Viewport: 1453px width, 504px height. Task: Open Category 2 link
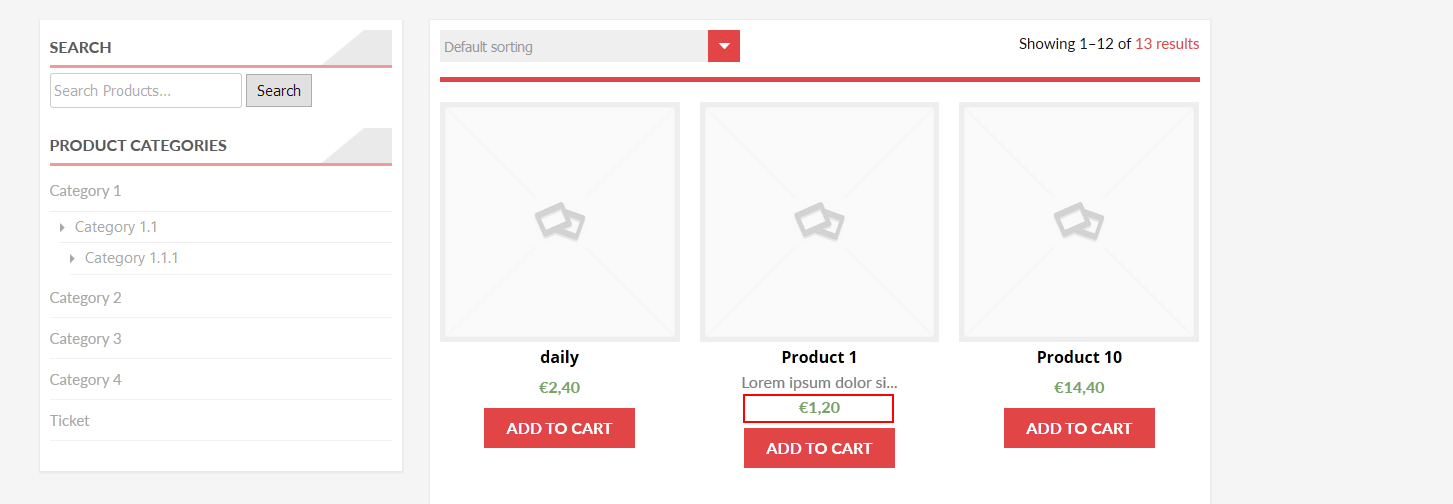point(86,297)
